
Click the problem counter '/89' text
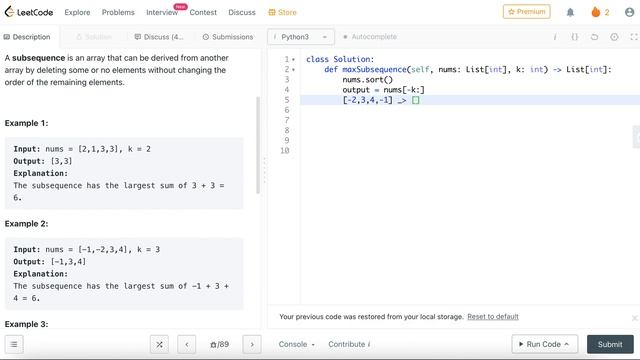click(219, 344)
